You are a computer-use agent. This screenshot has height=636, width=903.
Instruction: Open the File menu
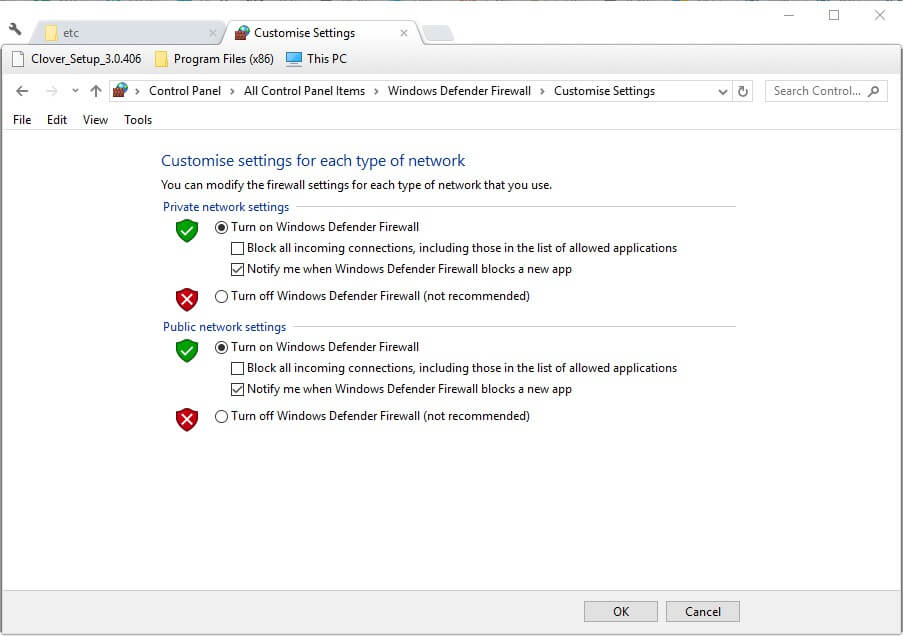pos(22,120)
